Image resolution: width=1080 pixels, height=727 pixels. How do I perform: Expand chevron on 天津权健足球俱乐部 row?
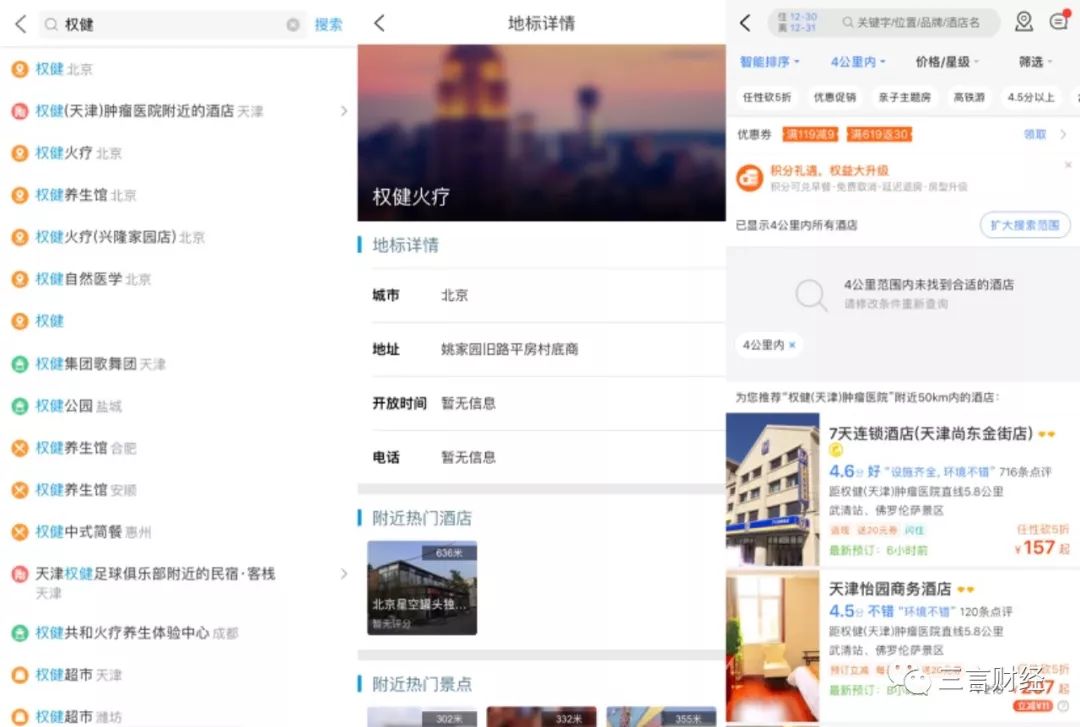pyautogui.click(x=344, y=574)
